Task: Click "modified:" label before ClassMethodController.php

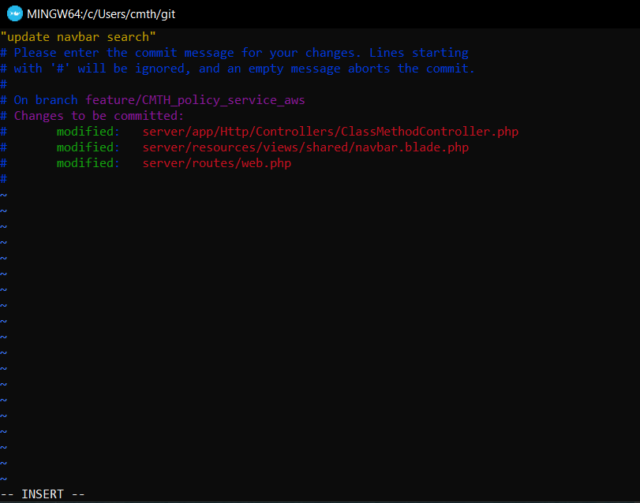Action: pyautogui.click(x=88, y=132)
